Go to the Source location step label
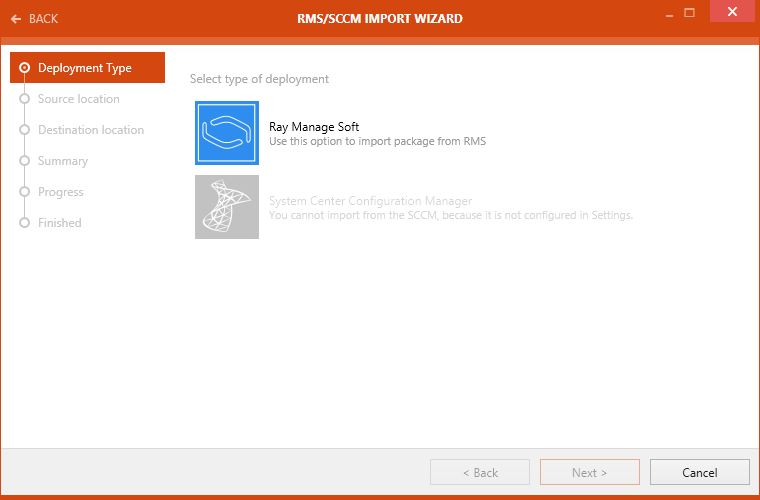Viewport: 760px width, 500px height. click(x=79, y=99)
